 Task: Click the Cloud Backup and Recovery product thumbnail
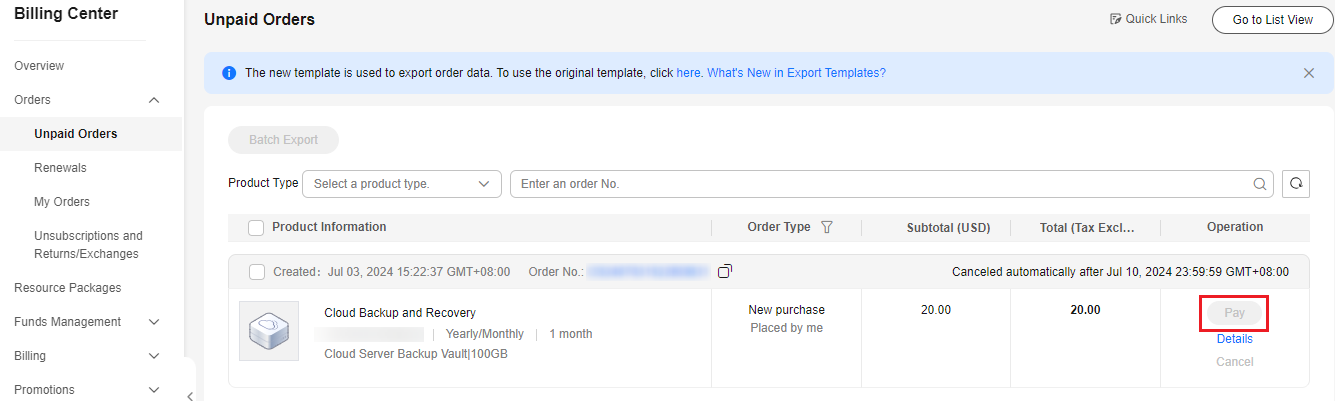269,331
